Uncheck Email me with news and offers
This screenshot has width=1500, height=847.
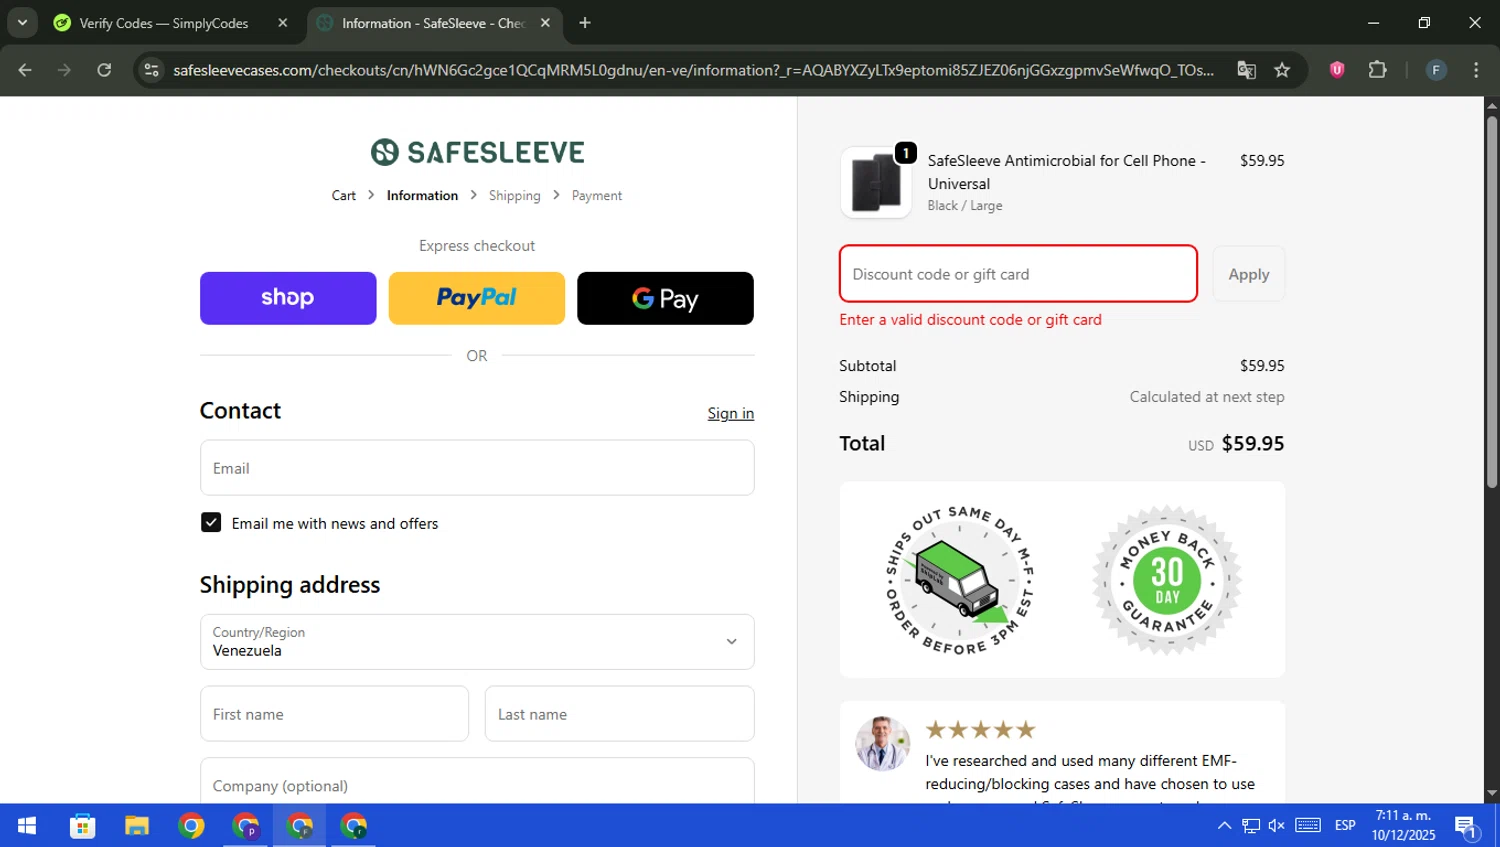point(211,523)
